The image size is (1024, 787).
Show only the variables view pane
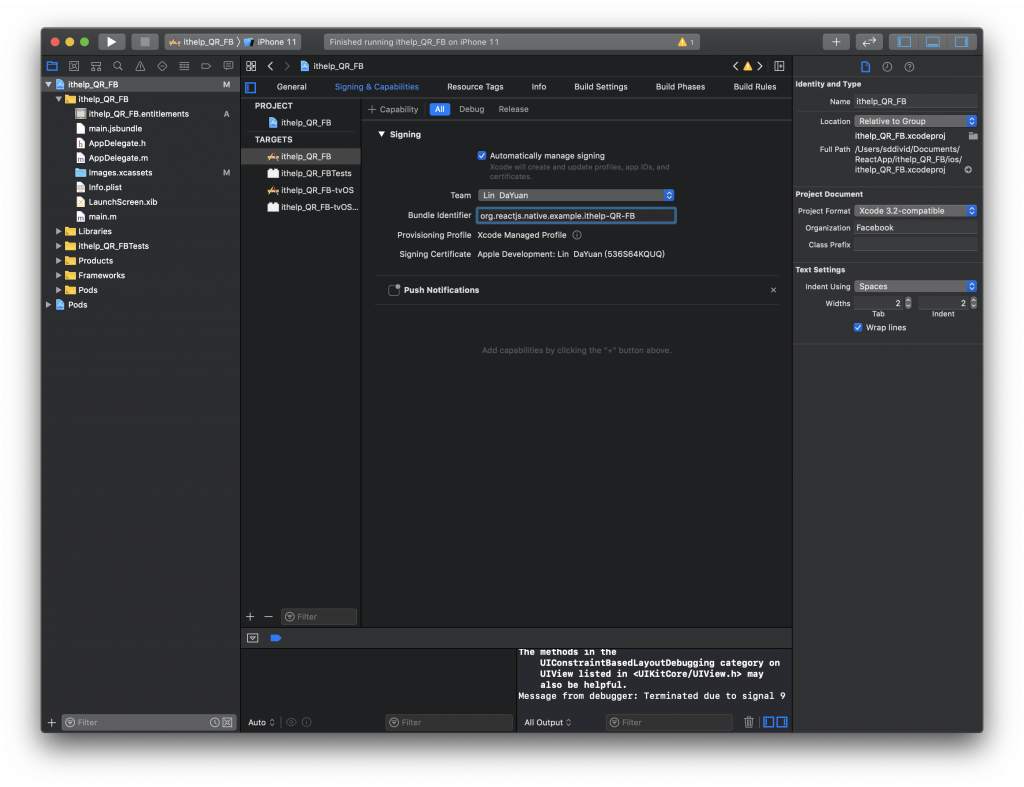pyautogui.click(x=769, y=722)
